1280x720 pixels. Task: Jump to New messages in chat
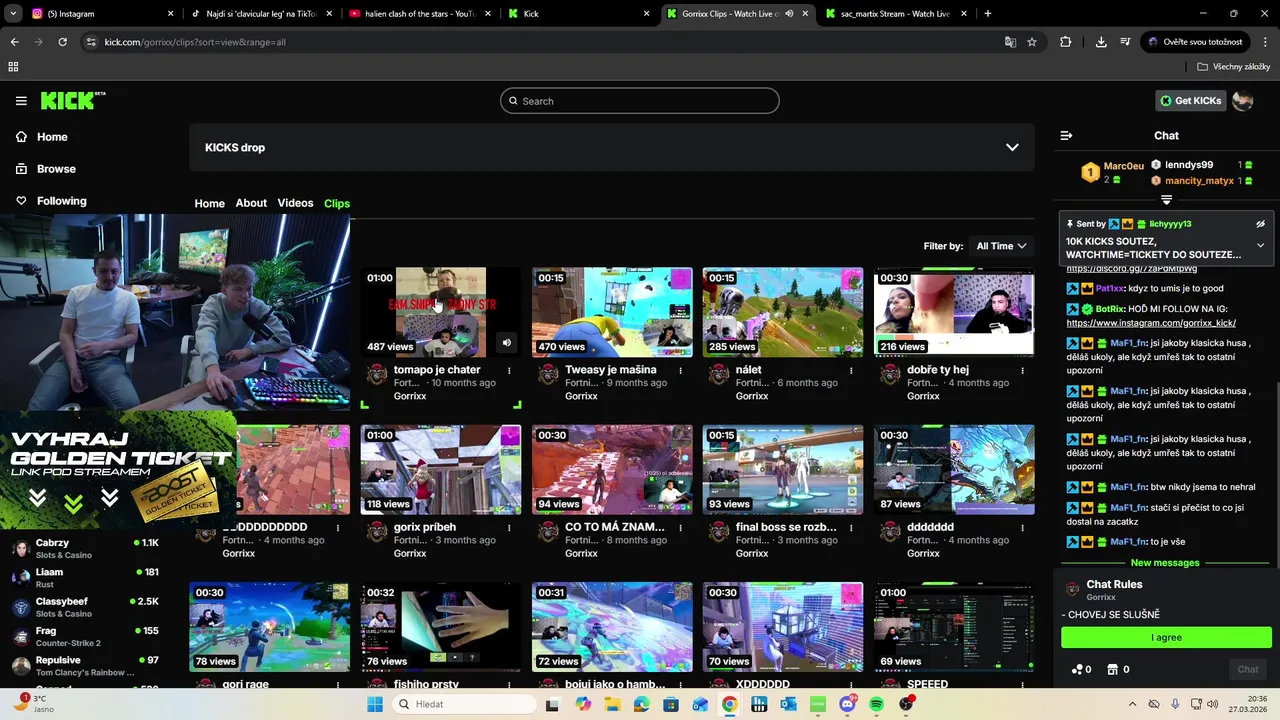pyautogui.click(x=1164, y=563)
